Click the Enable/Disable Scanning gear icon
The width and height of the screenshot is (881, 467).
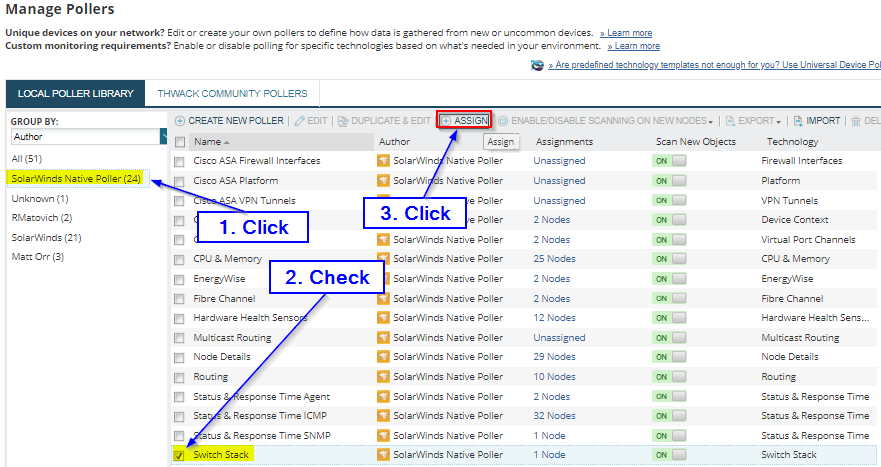(503, 121)
